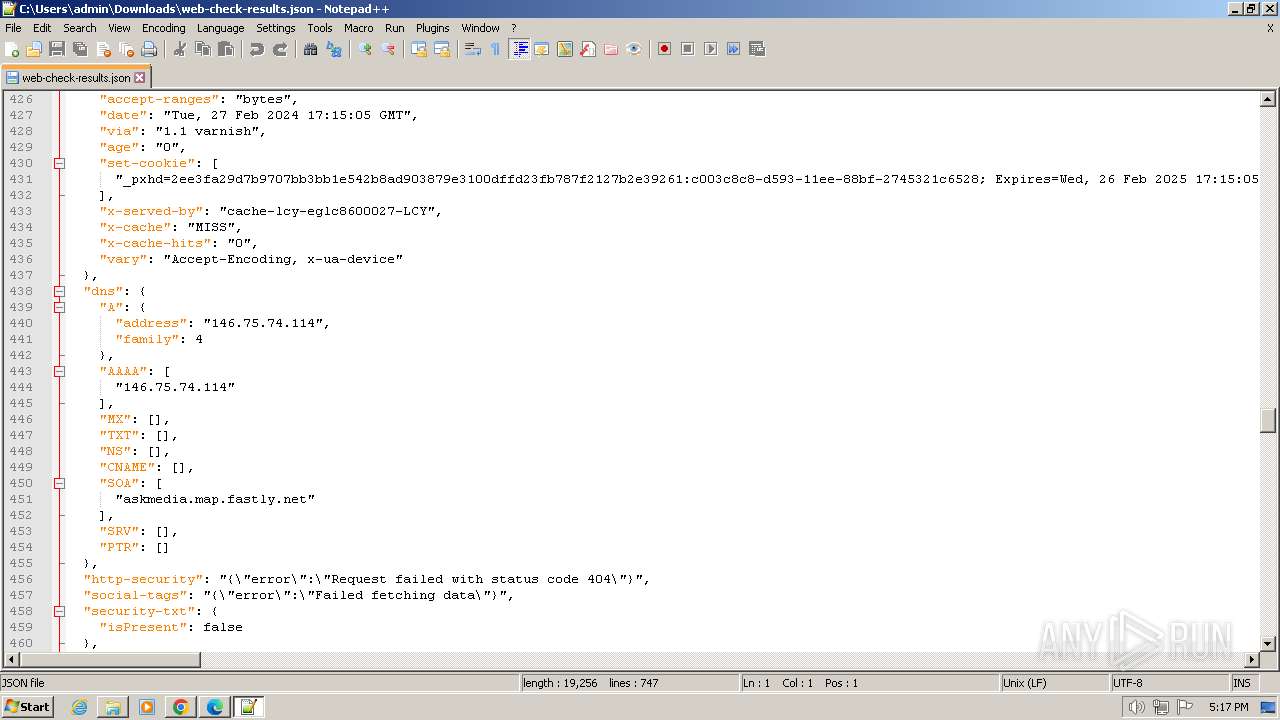Play back the recorded macro icon
This screenshot has height=720, width=1280.
point(710,49)
